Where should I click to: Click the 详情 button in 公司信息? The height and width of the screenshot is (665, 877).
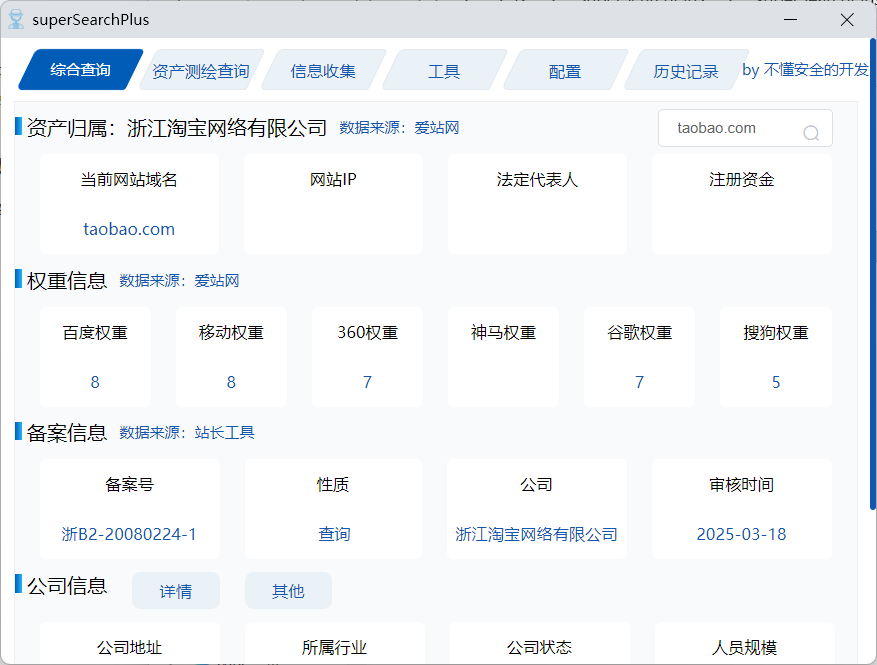coord(176,591)
